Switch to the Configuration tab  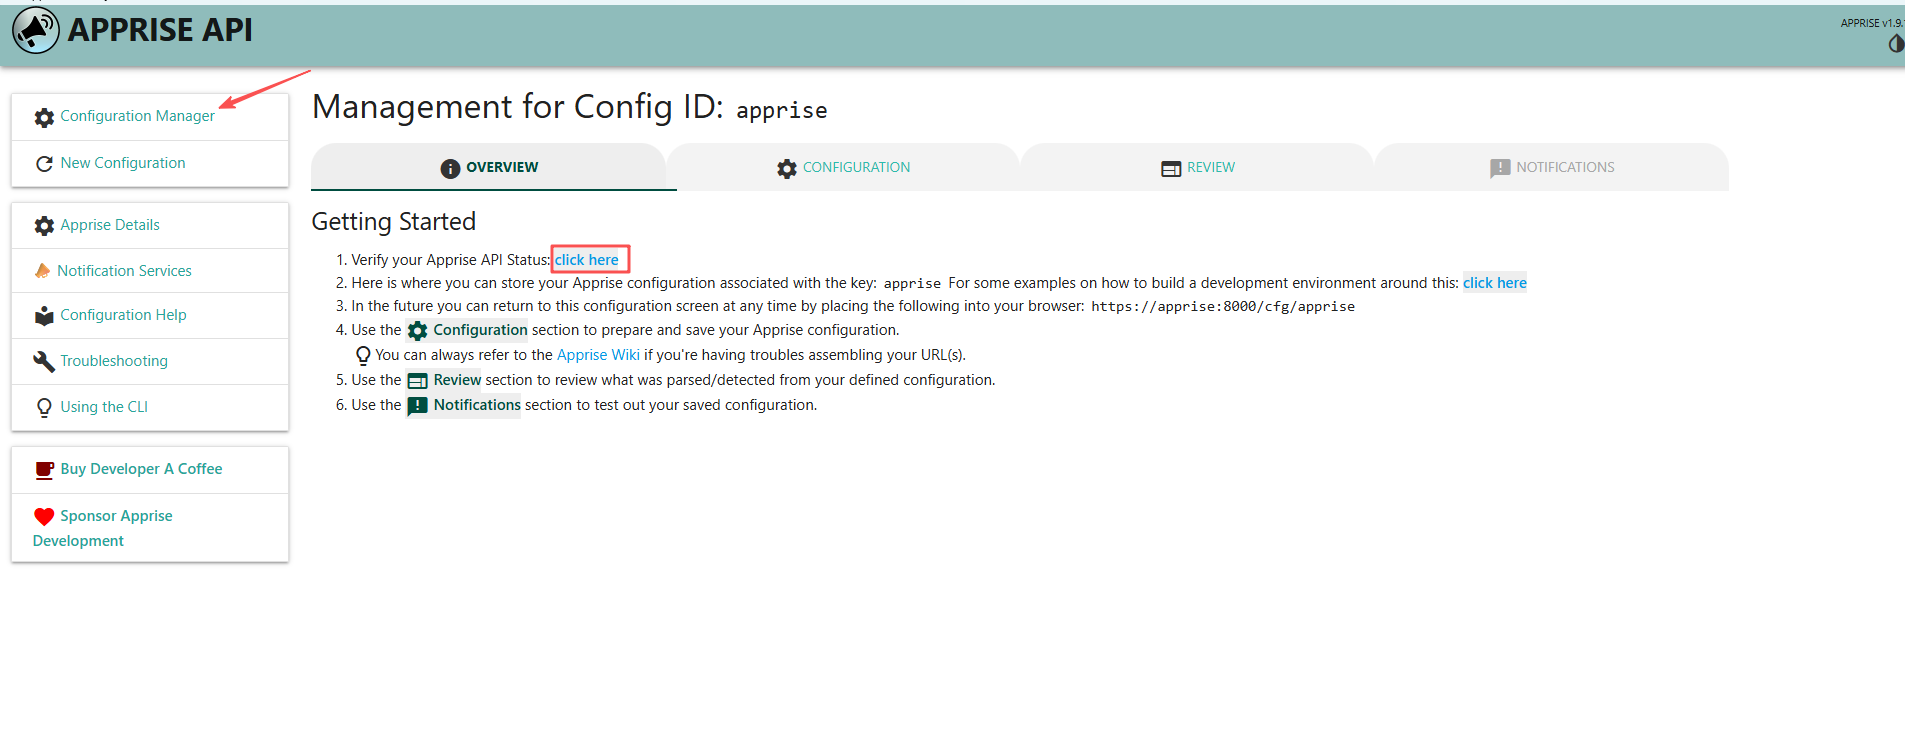pos(843,167)
